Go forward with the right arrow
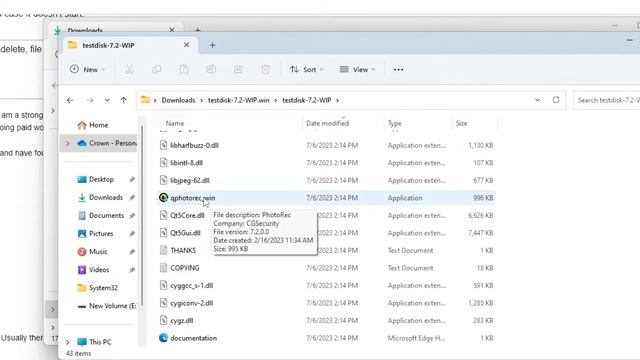The height and width of the screenshot is (360, 640). [x=89, y=100]
